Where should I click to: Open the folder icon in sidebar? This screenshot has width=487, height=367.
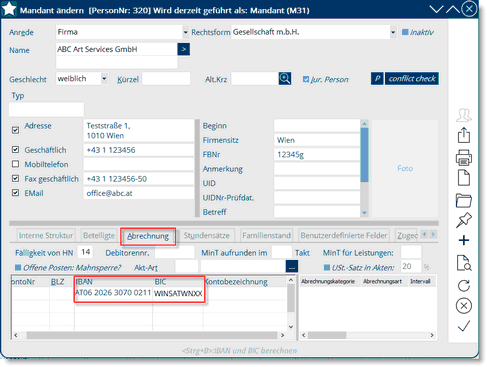[464, 200]
